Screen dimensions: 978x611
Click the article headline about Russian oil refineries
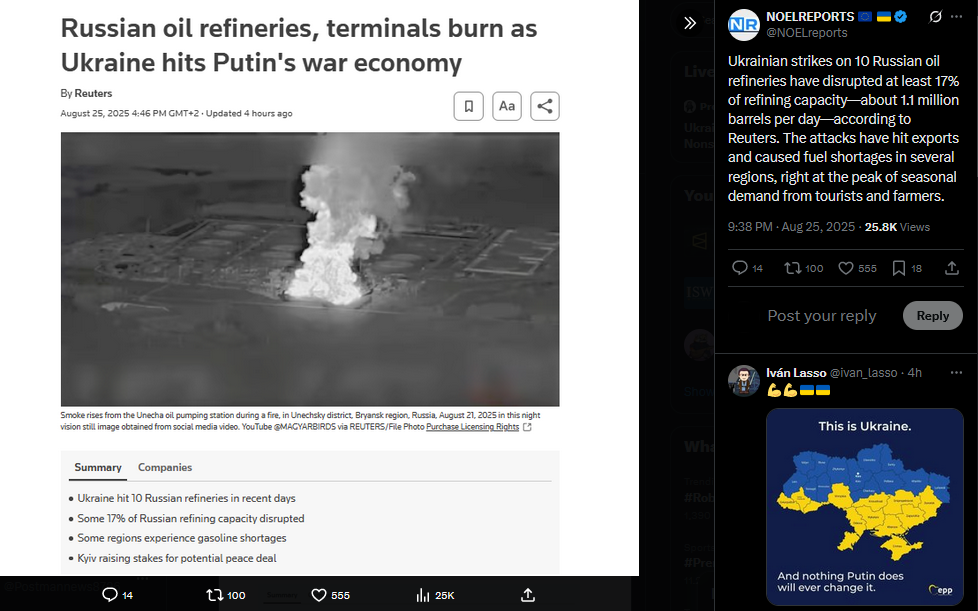tap(299, 45)
